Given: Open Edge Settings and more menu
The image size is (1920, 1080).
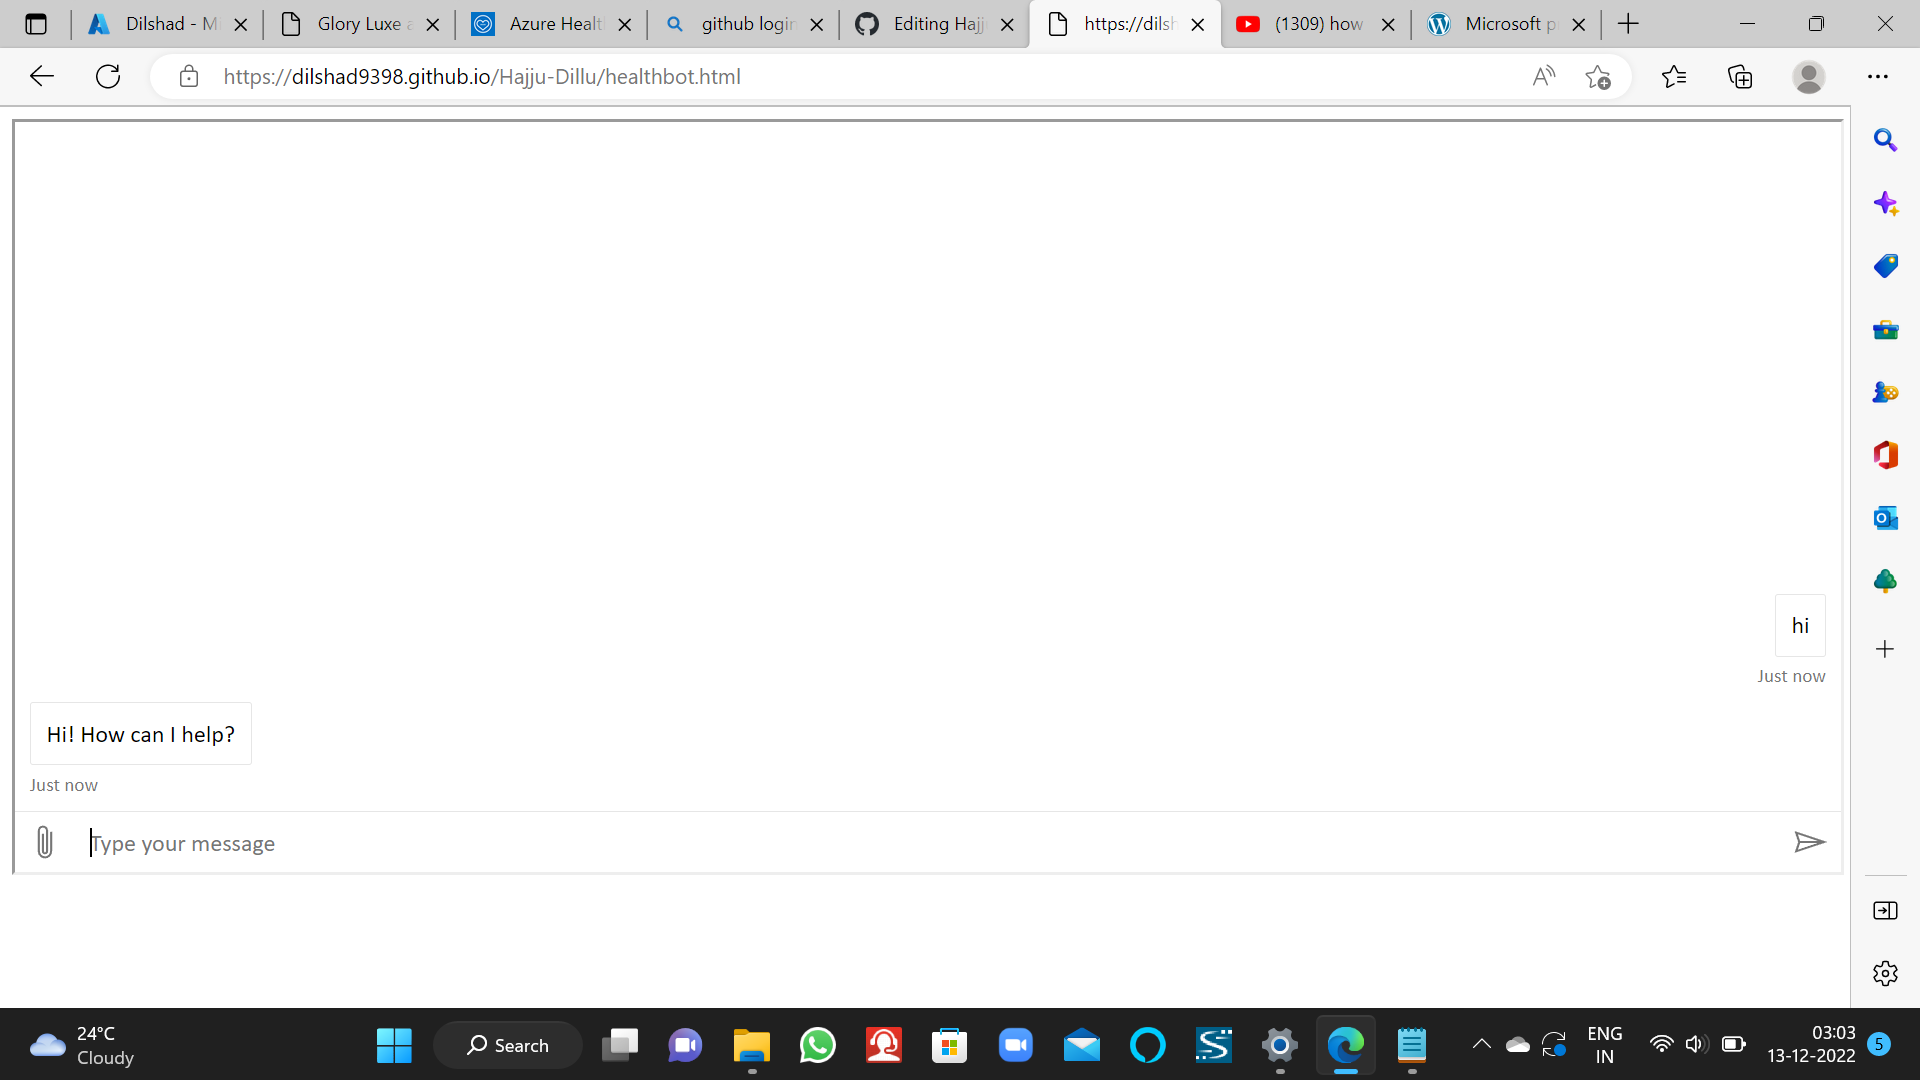Looking at the screenshot, I should click(x=1878, y=76).
